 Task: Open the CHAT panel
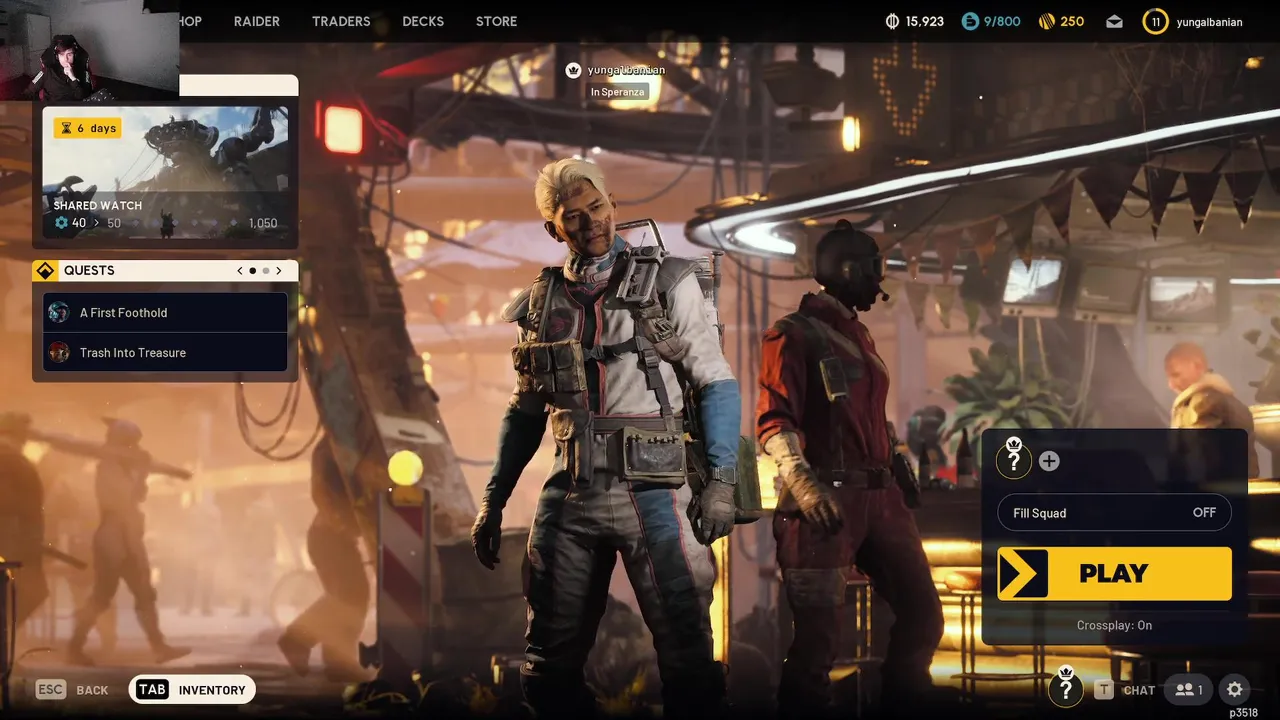coord(1139,690)
